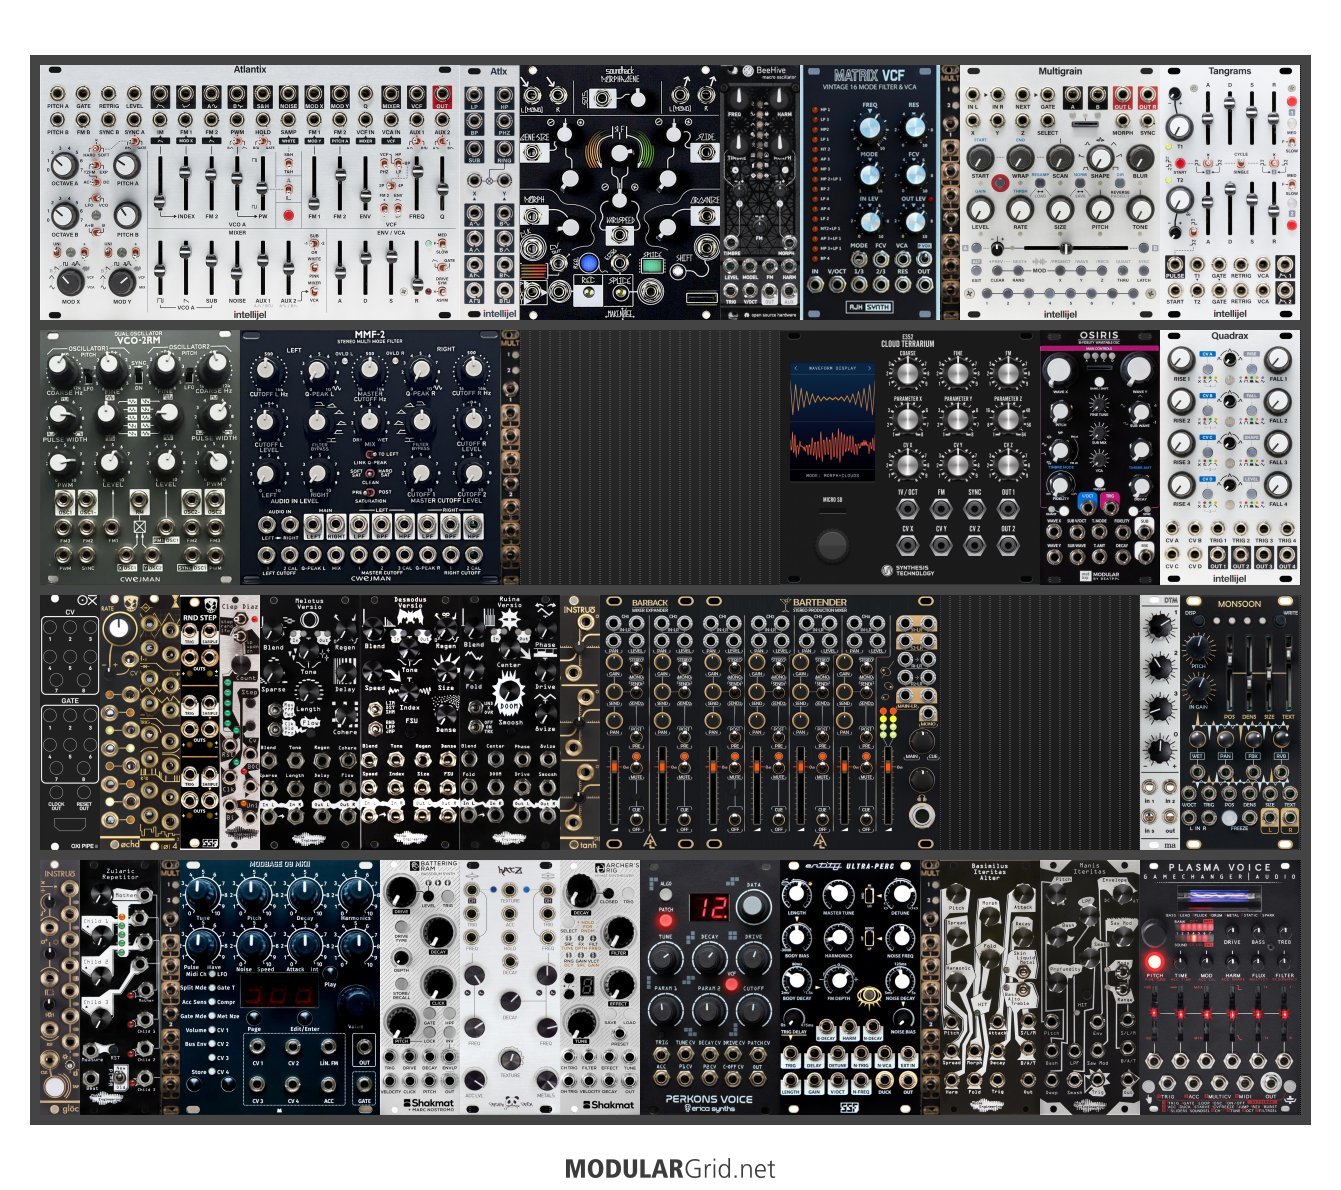The height and width of the screenshot is (1190, 1341).
Task: Click the Q fader on Atlantix VCF
Action: (443, 189)
